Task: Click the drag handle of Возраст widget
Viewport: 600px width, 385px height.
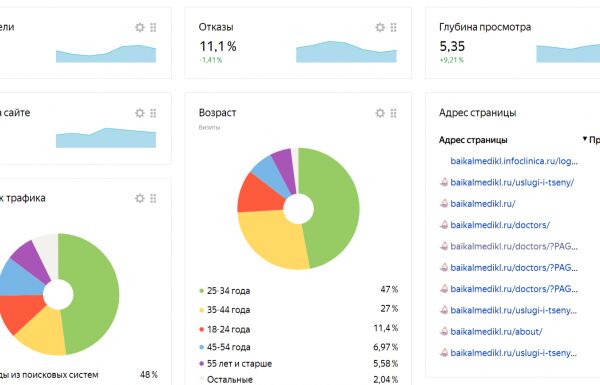Action: [393, 113]
